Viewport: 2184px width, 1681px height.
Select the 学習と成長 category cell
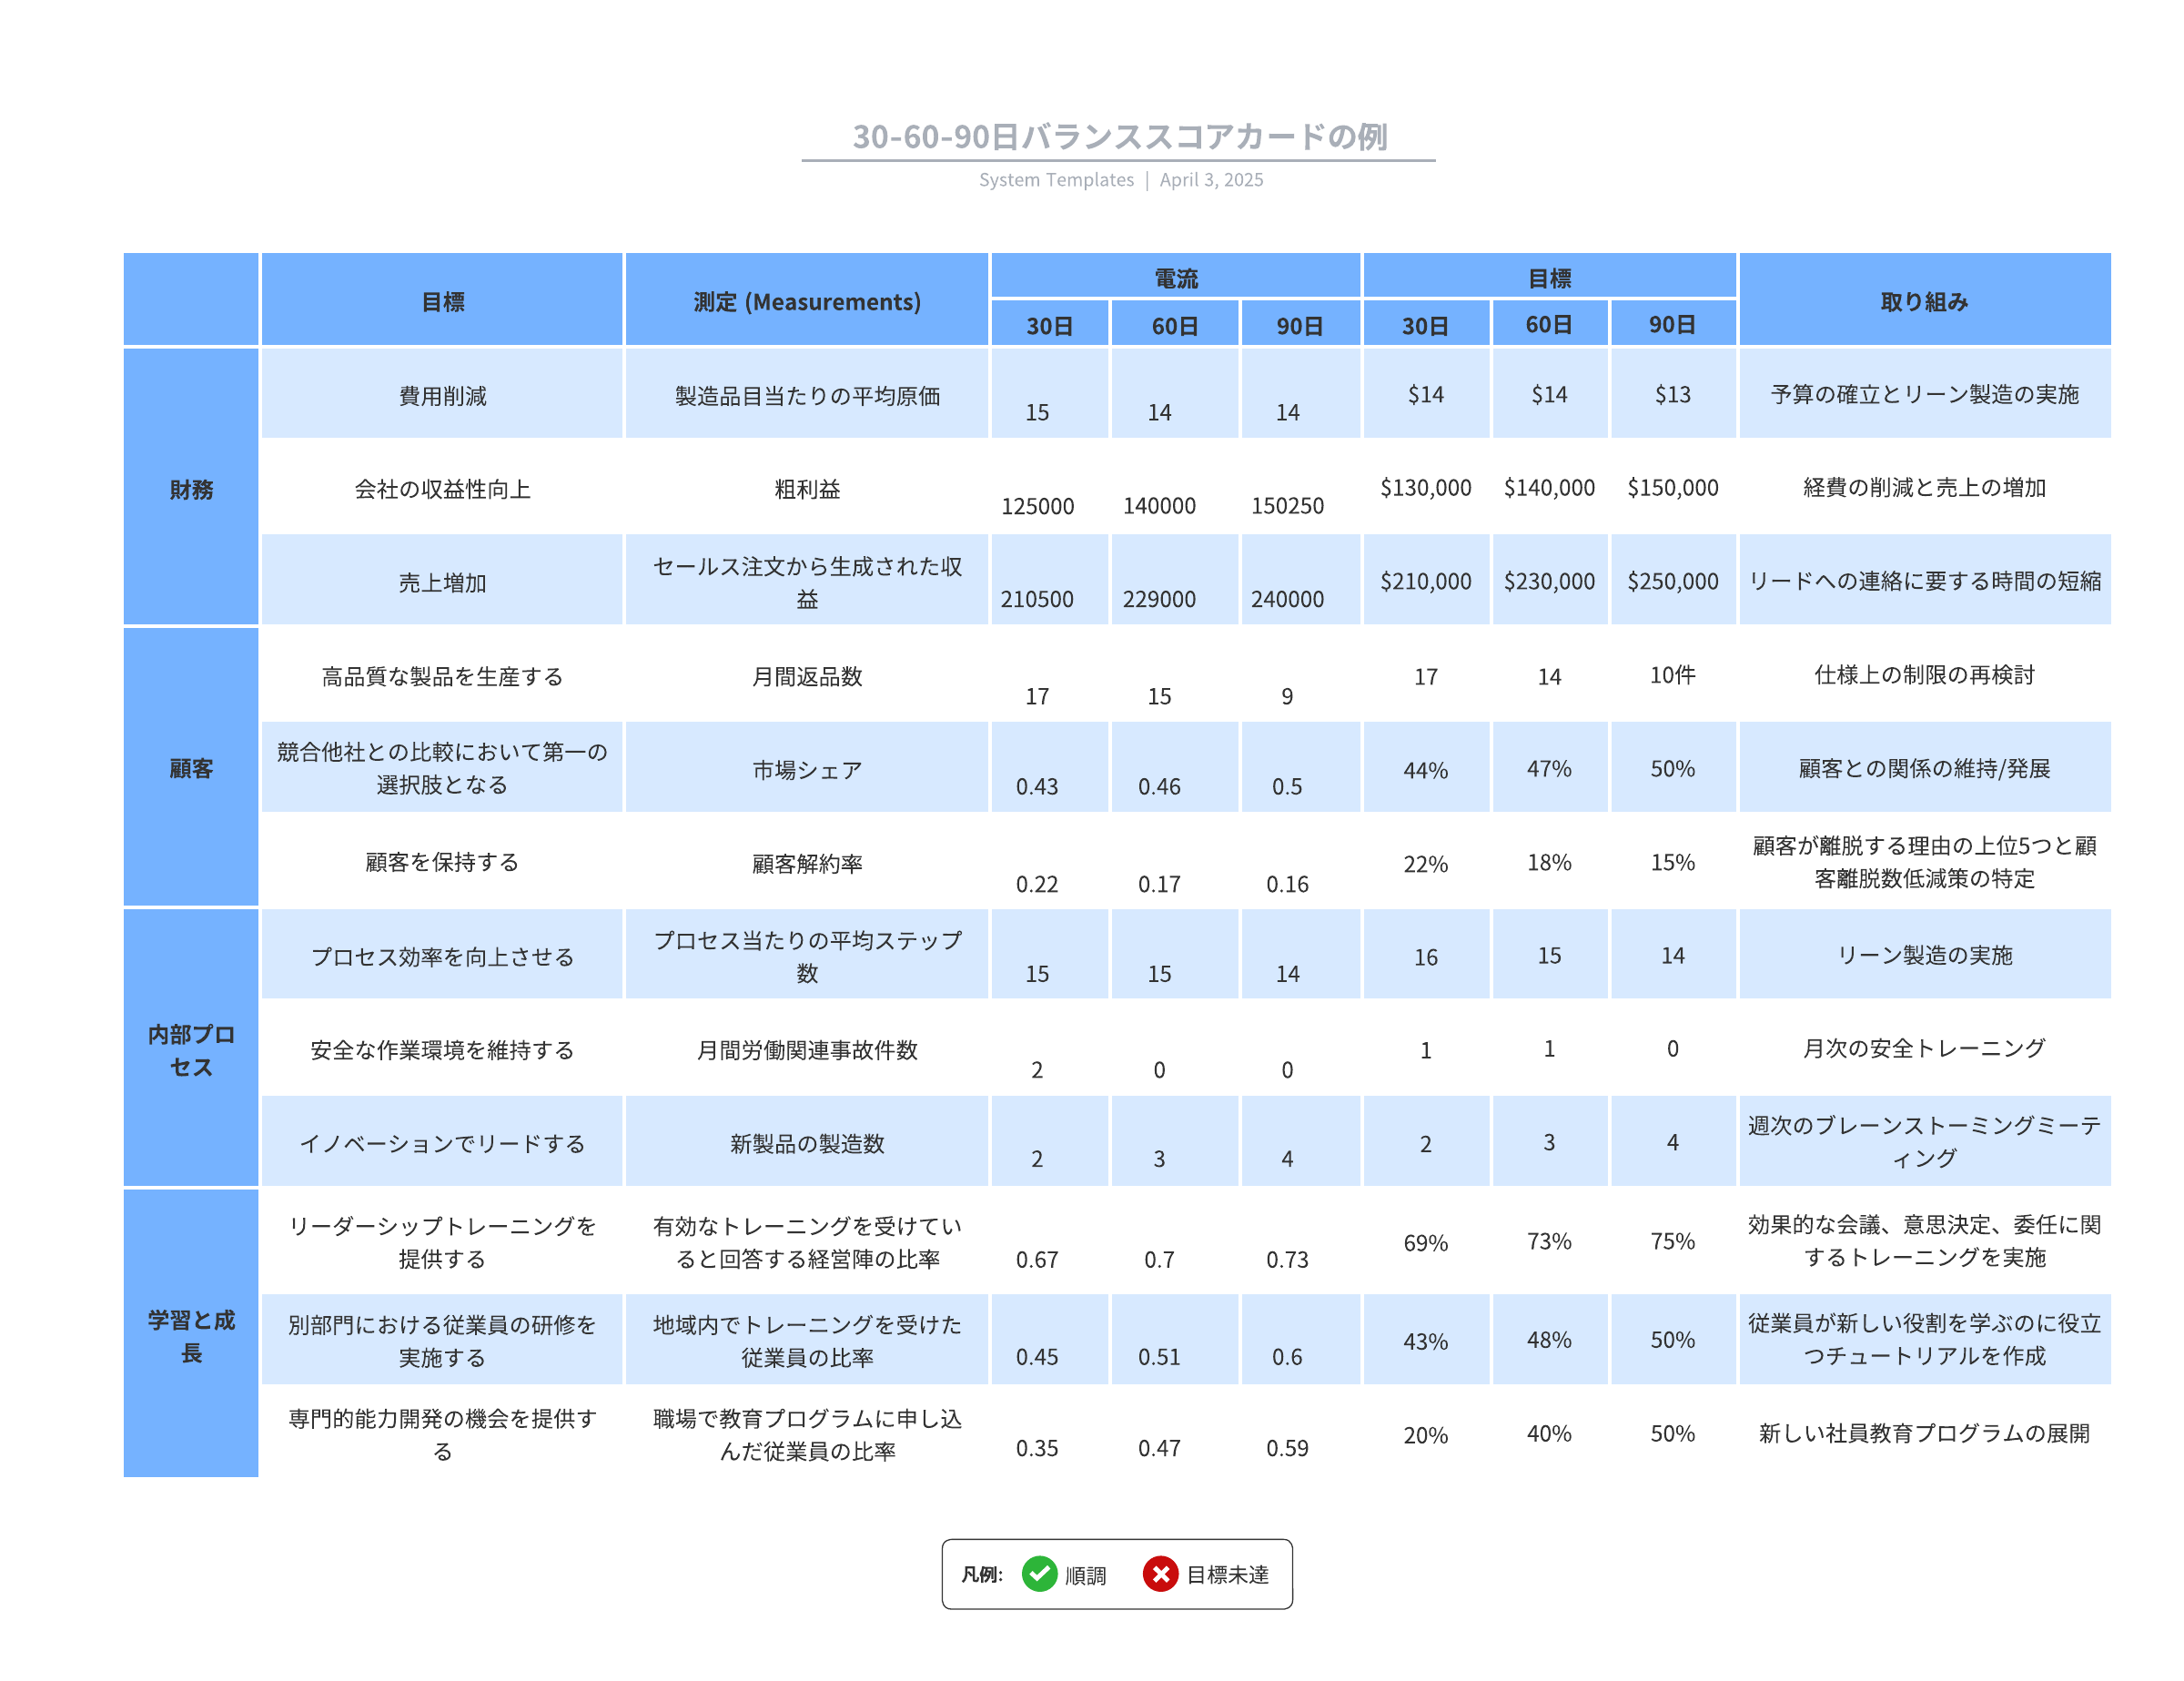[191, 1335]
